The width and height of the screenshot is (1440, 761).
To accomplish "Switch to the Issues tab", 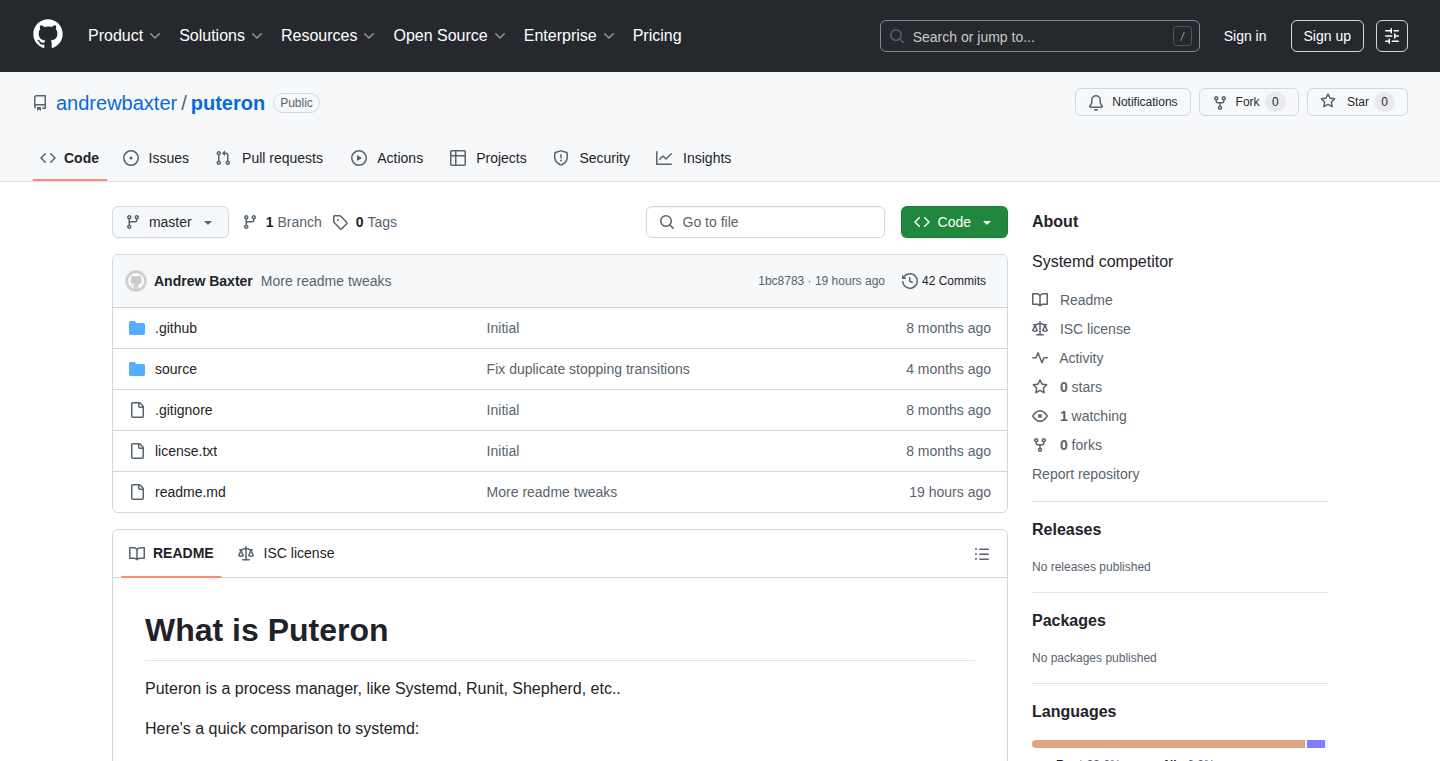I will 156,158.
